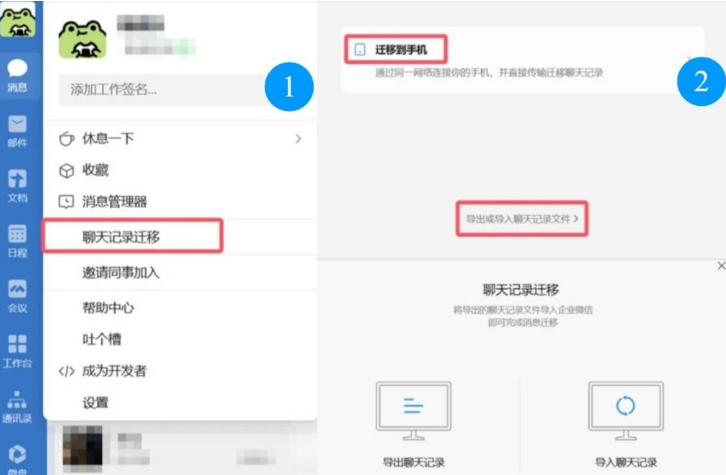Open the 消息 messages sidebar icon
Screen dimensions: 726x475
[17, 75]
